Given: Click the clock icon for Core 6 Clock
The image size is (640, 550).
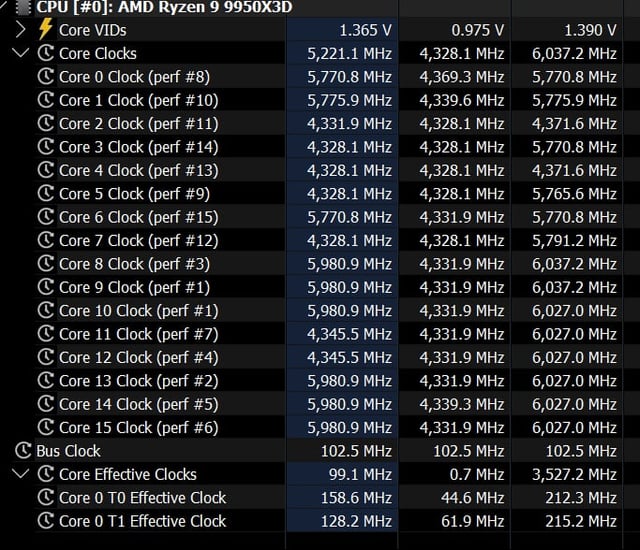Looking at the screenshot, I should click(46, 217).
